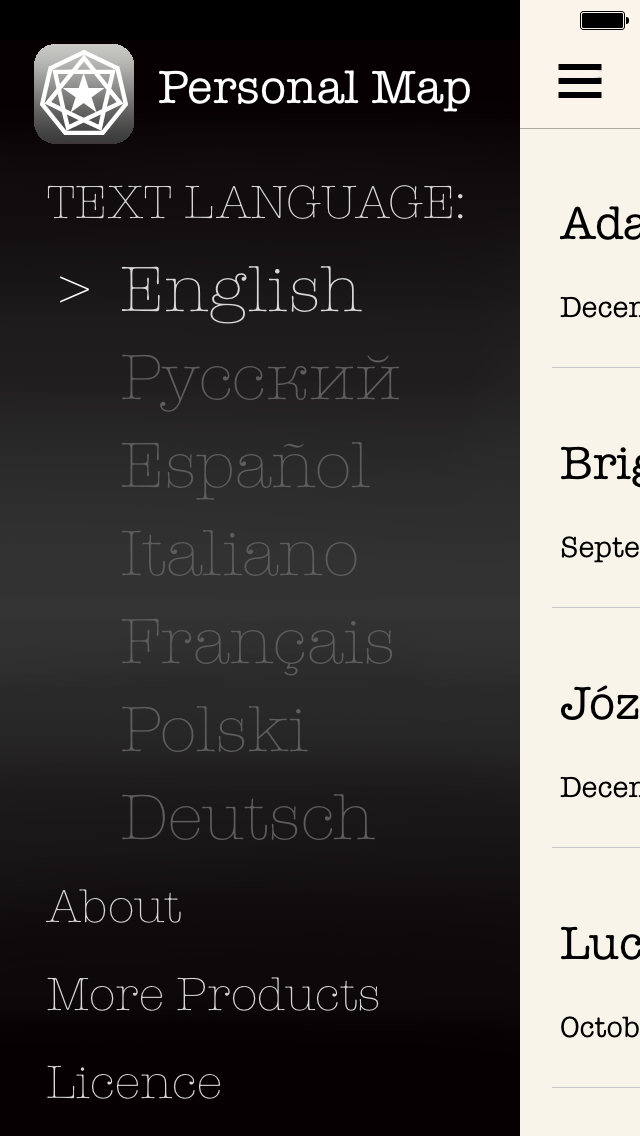View the Licence page
The height and width of the screenshot is (1136, 640).
click(134, 1082)
